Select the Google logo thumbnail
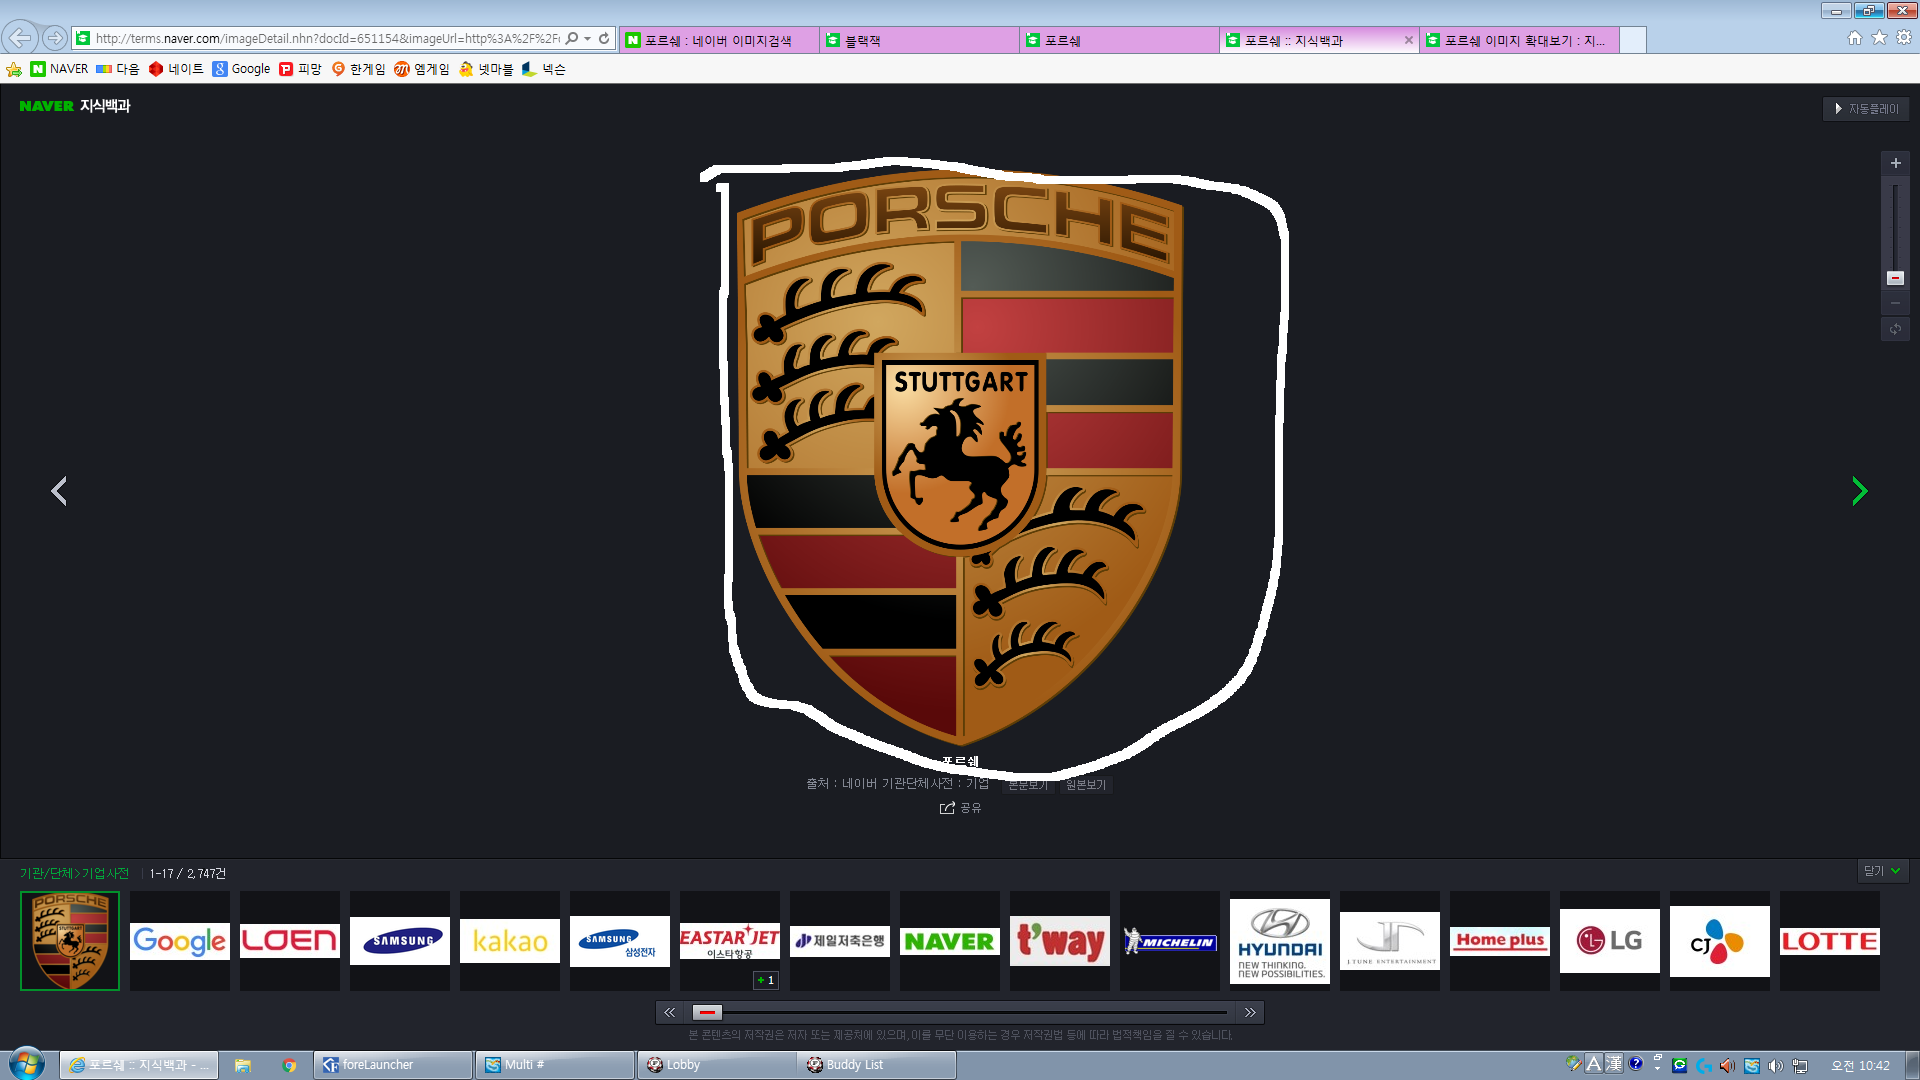 [x=180, y=941]
